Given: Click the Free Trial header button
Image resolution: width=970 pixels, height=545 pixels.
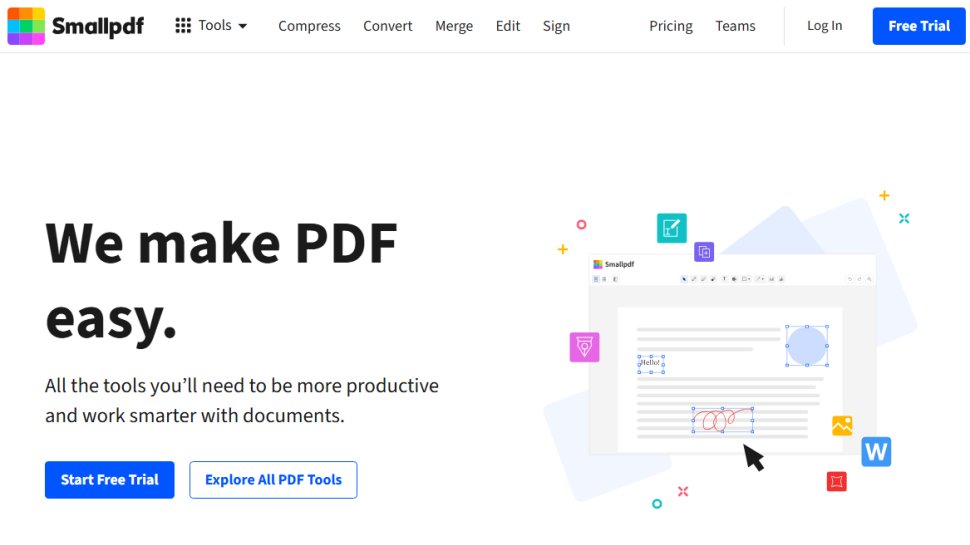Looking at the screenshot, I should click(919, 26).
